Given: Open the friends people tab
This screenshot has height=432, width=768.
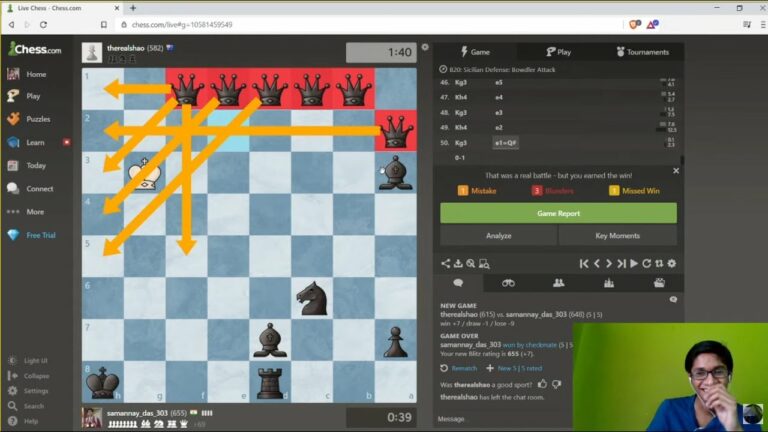Looking at the screenshot, I should (x=558, y=283).
